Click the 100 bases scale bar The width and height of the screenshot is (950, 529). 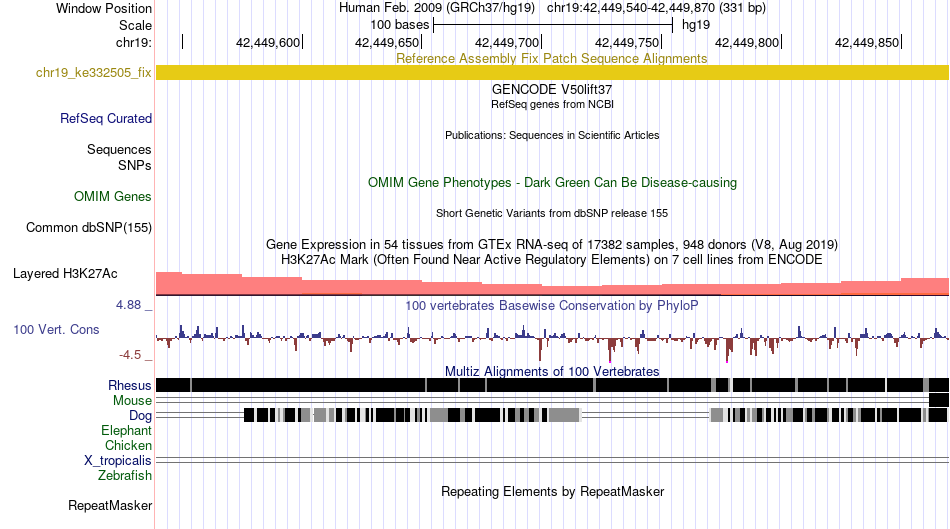(553, 25)
